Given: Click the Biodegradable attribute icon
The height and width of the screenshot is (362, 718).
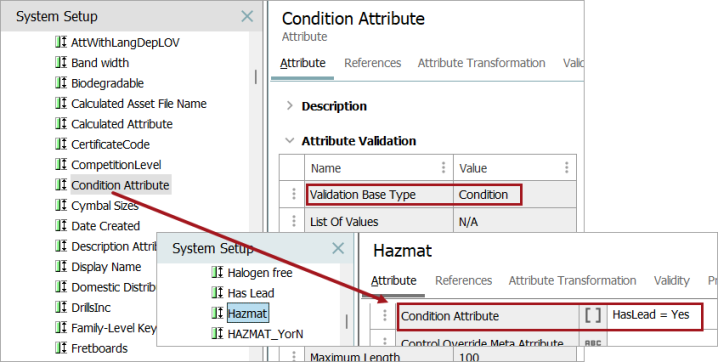Looking at the screenshot, I should [61, 83].
